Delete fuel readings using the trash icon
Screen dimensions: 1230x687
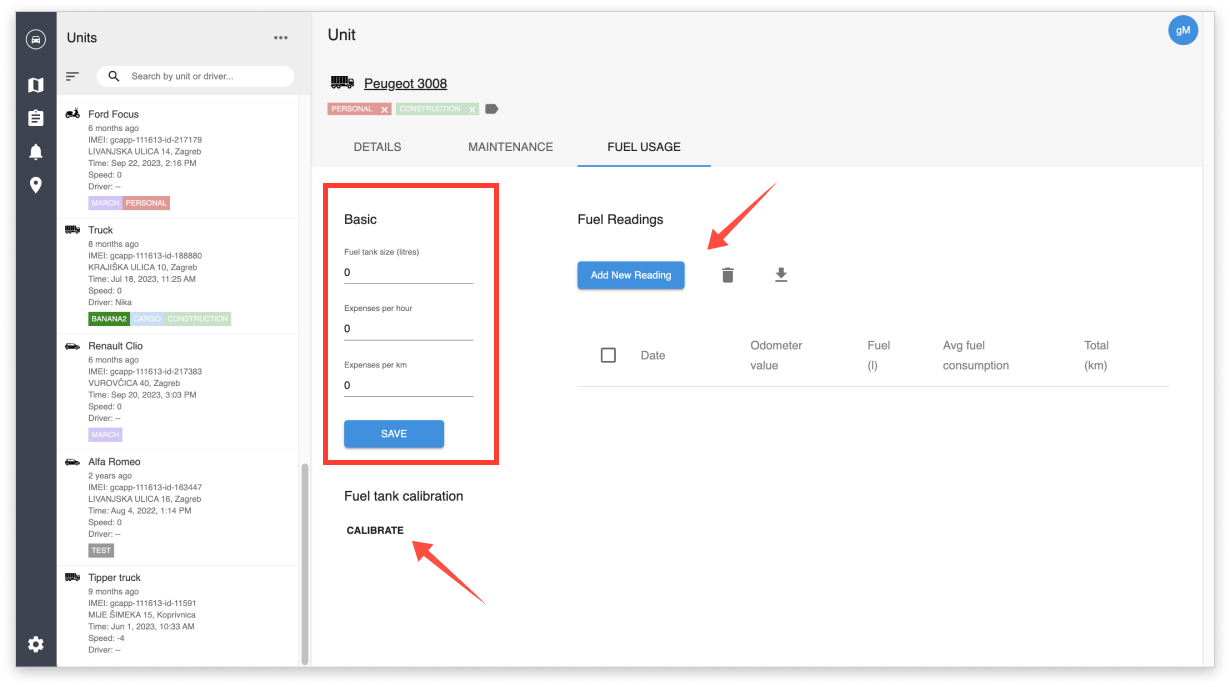(x=727, y=274)
